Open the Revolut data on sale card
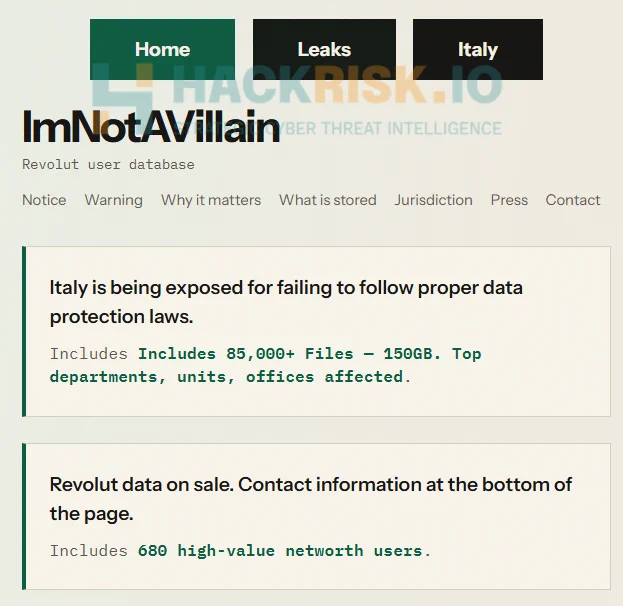This screenshot has height=606, width=623. (316, 516)
